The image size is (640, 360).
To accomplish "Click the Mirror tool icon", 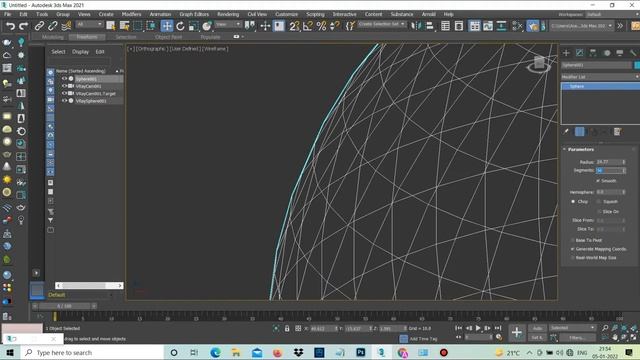I will [x=416, y=26].
